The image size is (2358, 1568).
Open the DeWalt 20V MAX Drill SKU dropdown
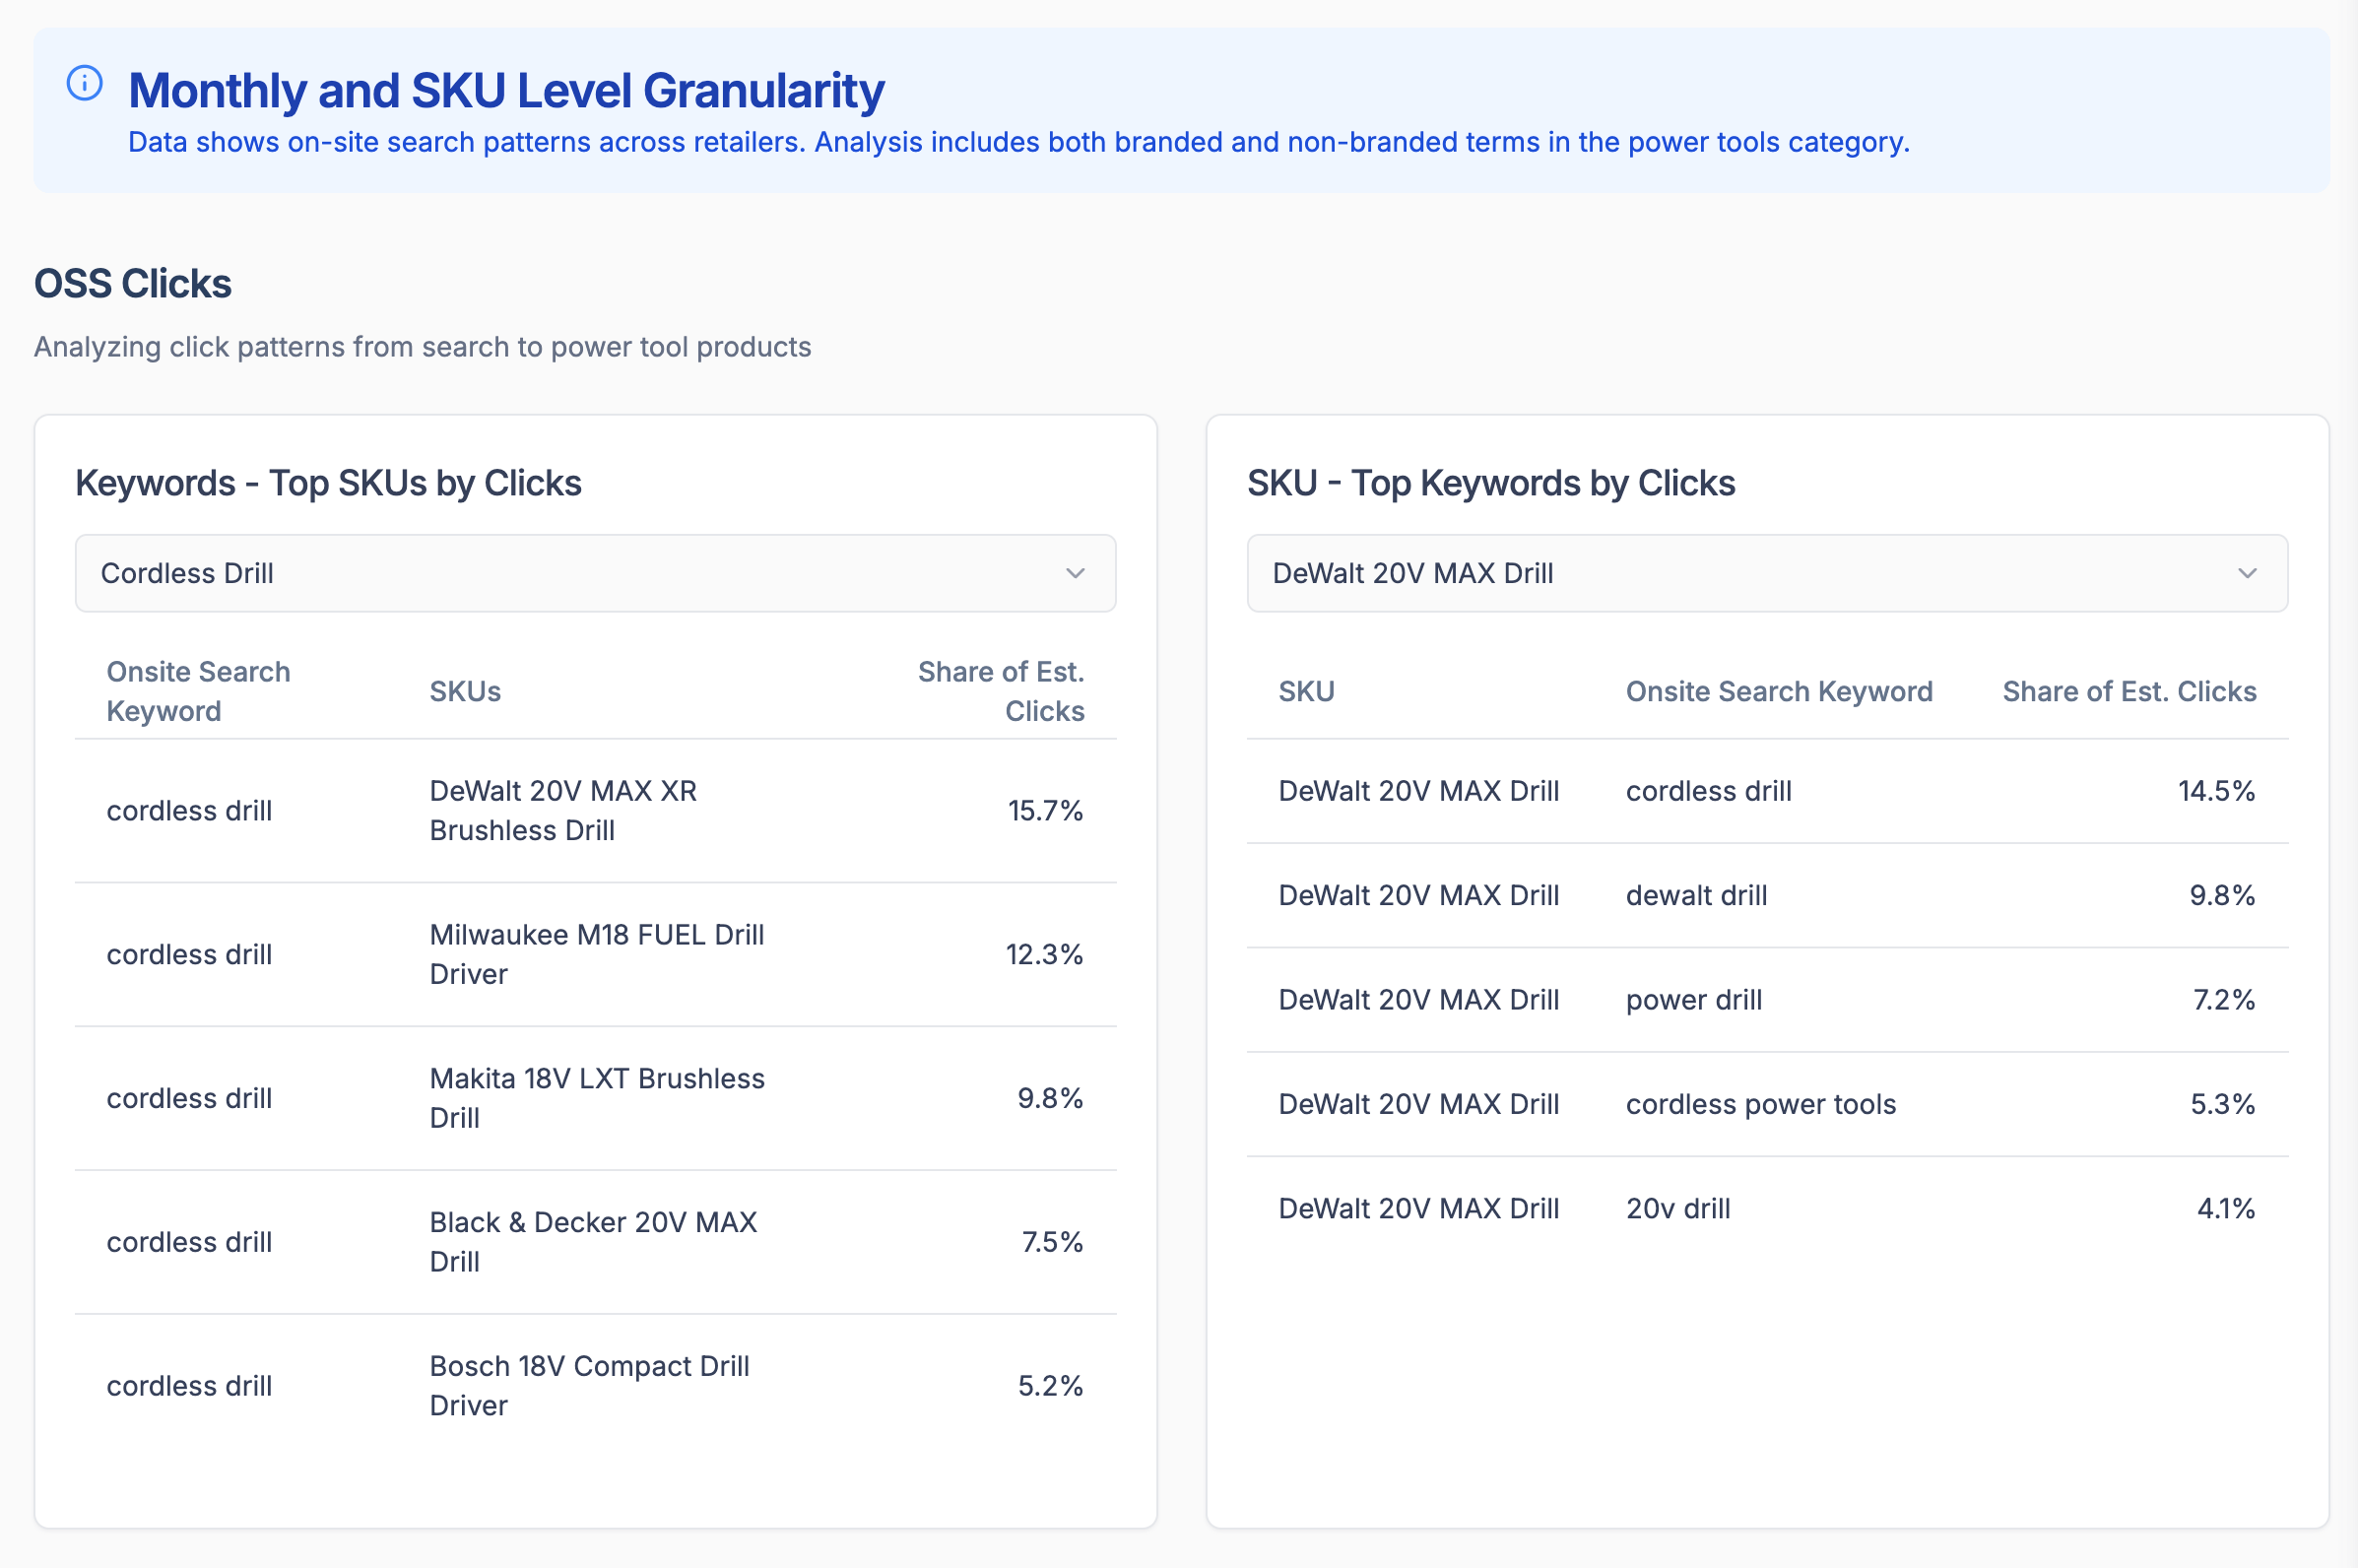[x=1766, y=573]
